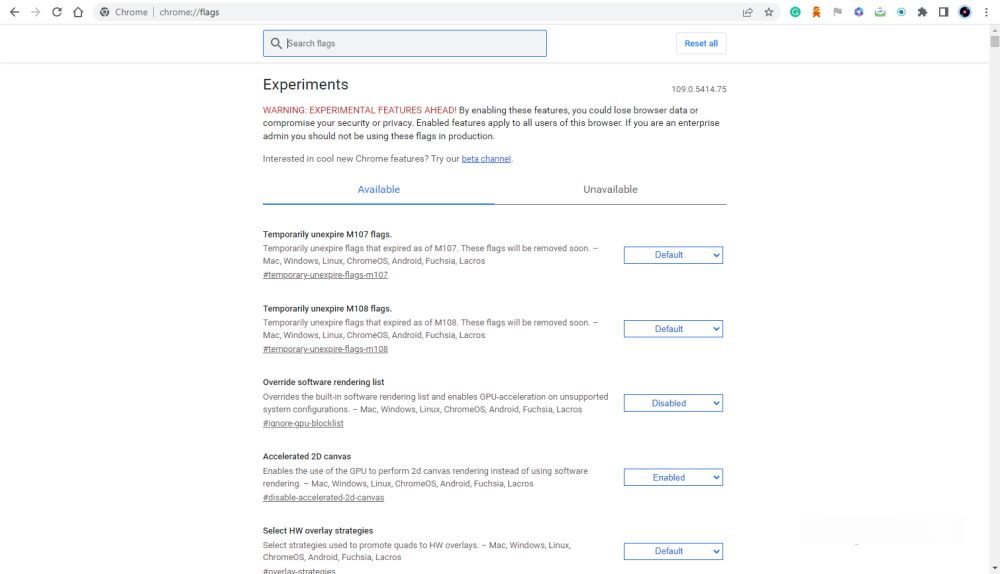Open the Accelerated 2D canvas dropdown
This screenshot has width=1000, height=574.
(673, 477)
